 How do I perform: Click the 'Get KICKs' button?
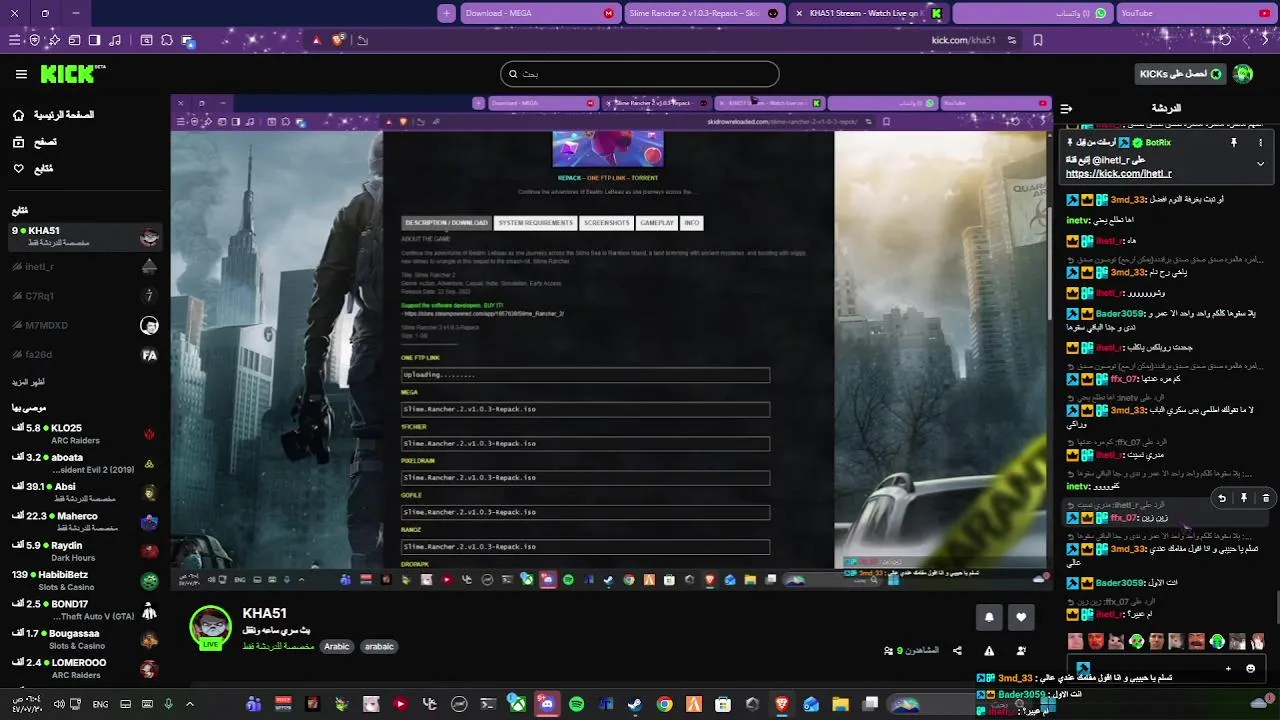click(1181, 74)
